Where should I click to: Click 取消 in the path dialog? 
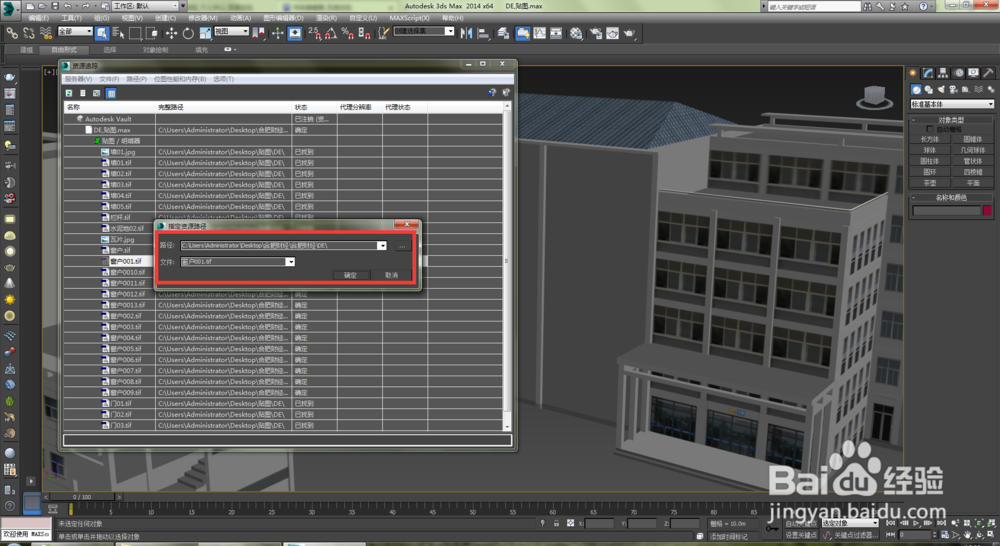tap(391, 276)
